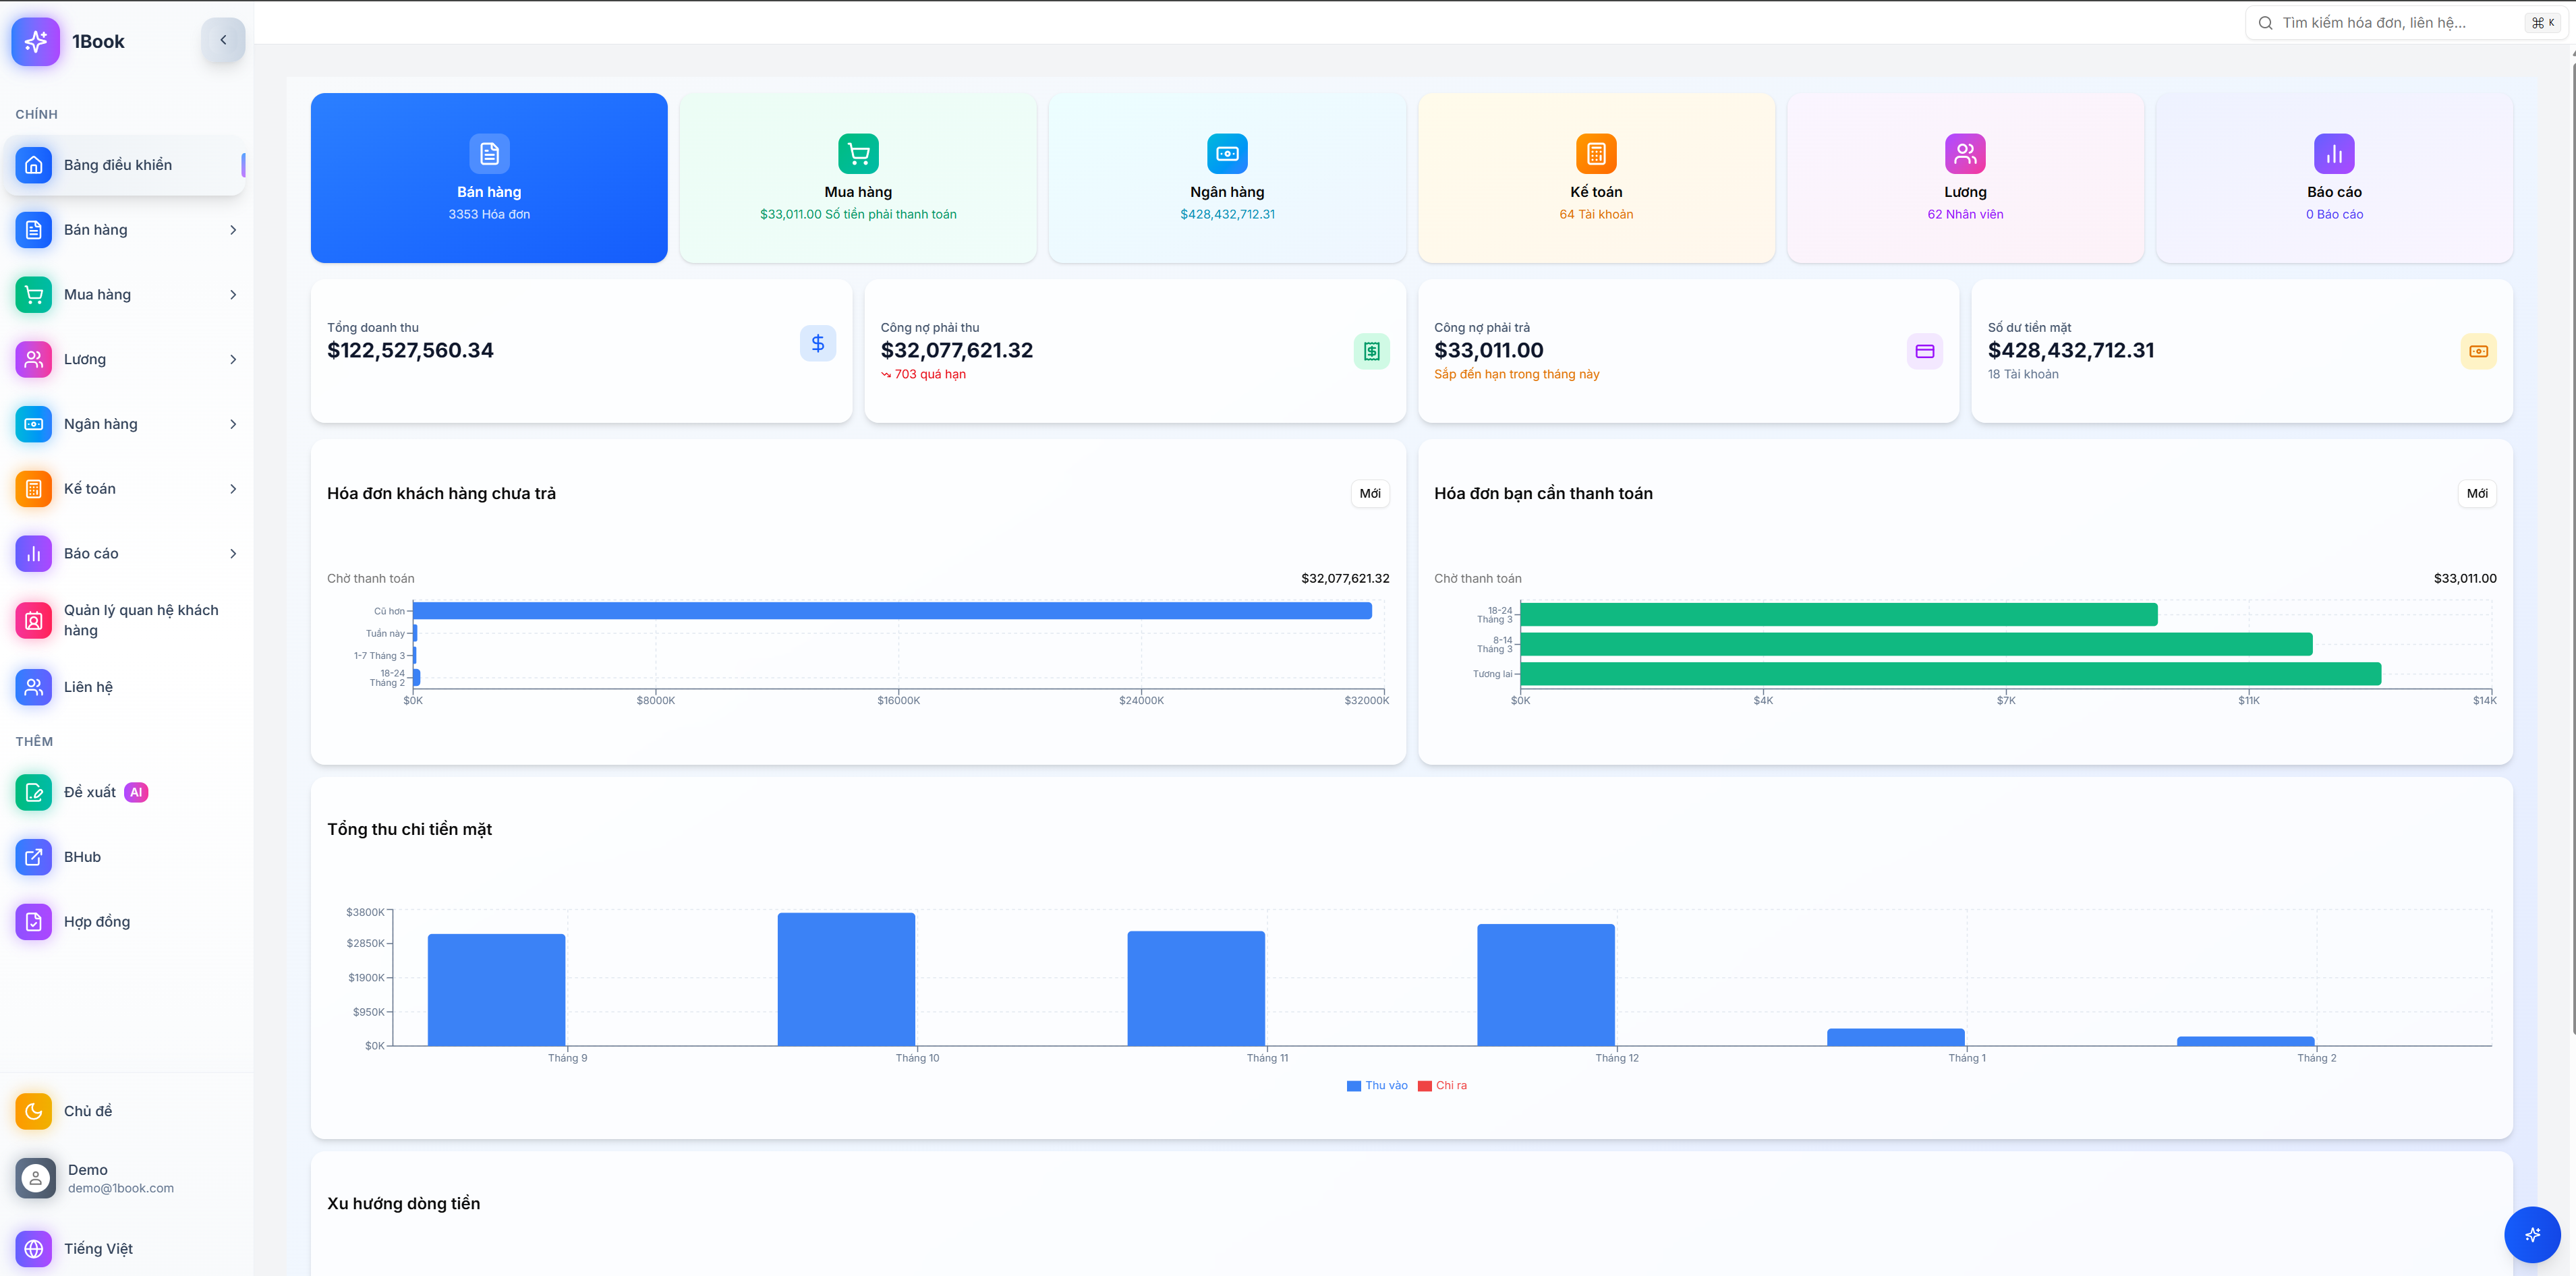Open the Tiếng Việt language selector
The image size is (2576, 1276).
pyautogui.click(x=97, y=1248)
